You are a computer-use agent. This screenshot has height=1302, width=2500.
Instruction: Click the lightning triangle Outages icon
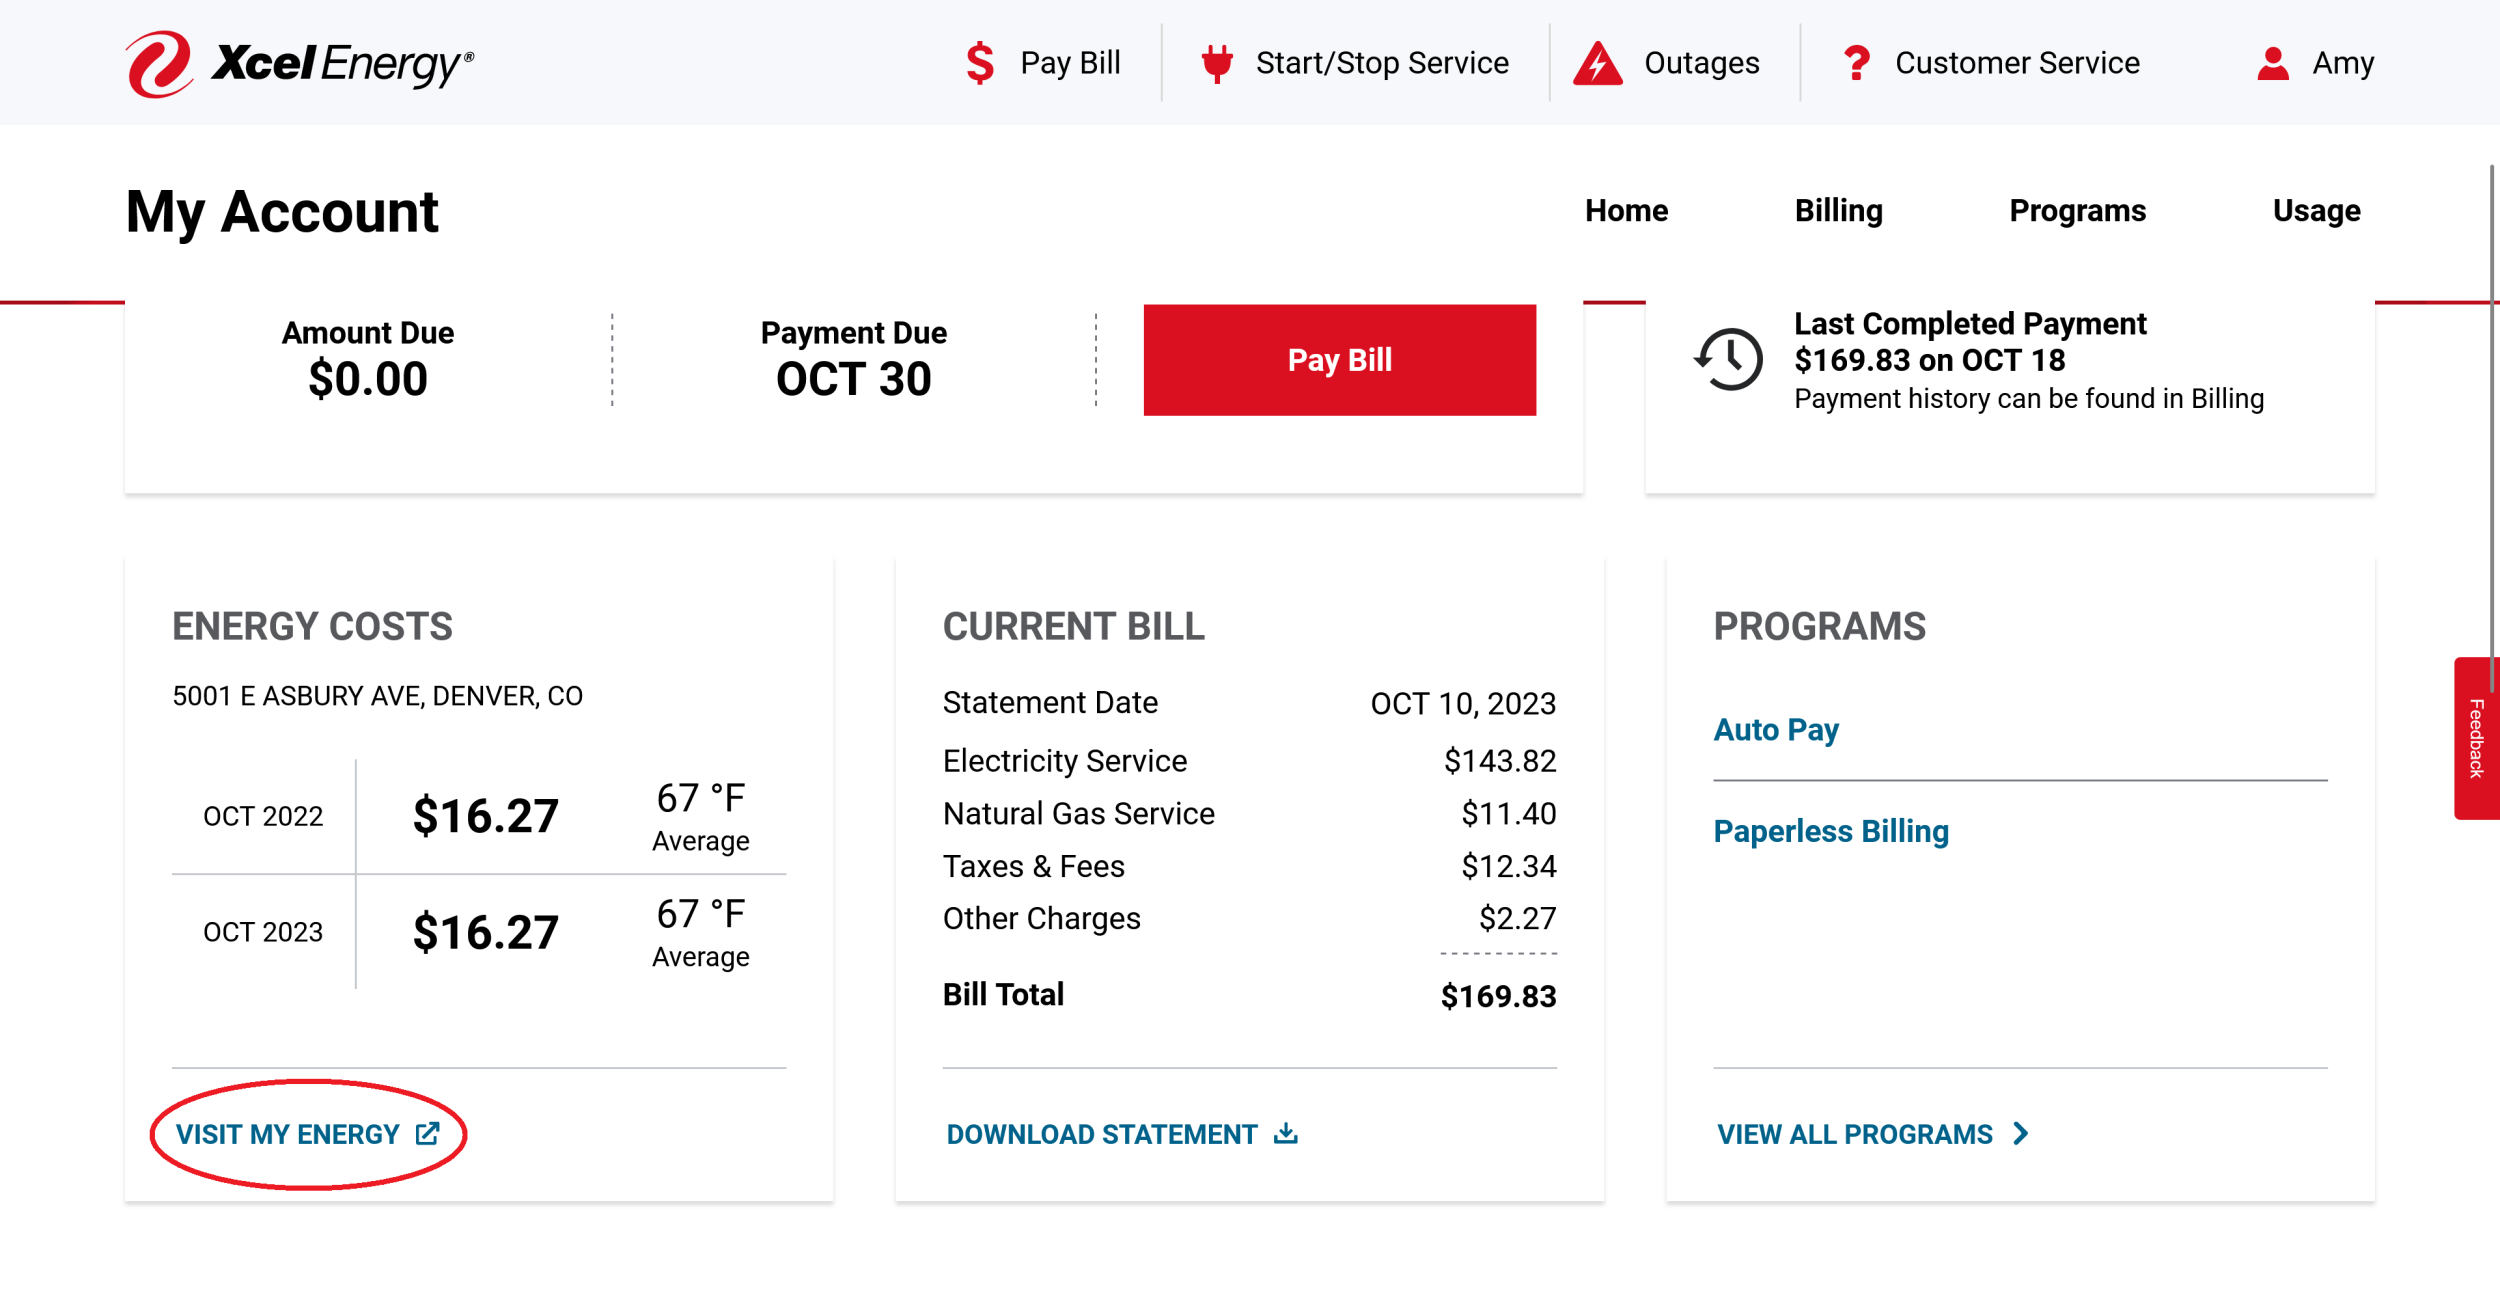tap(1598, 63)
